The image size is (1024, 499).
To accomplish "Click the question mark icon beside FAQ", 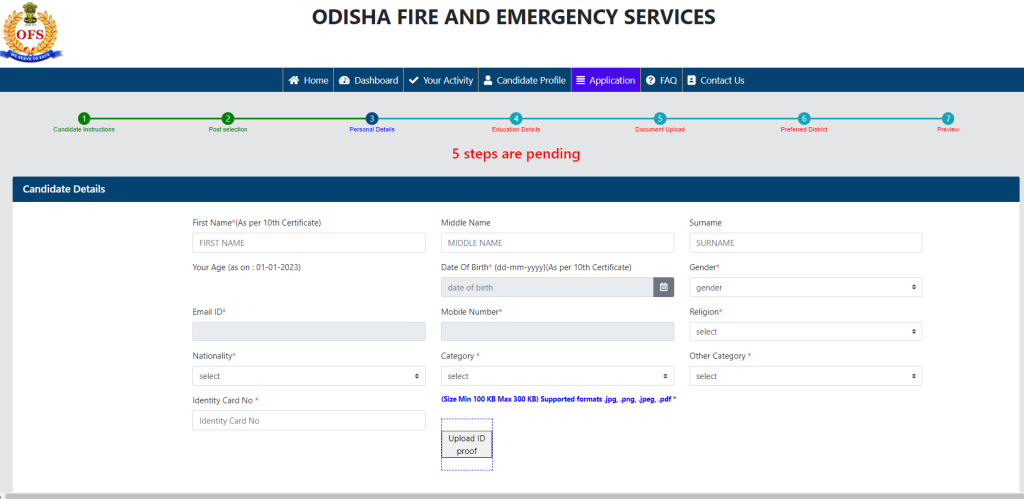I will (x=650, y=80).
